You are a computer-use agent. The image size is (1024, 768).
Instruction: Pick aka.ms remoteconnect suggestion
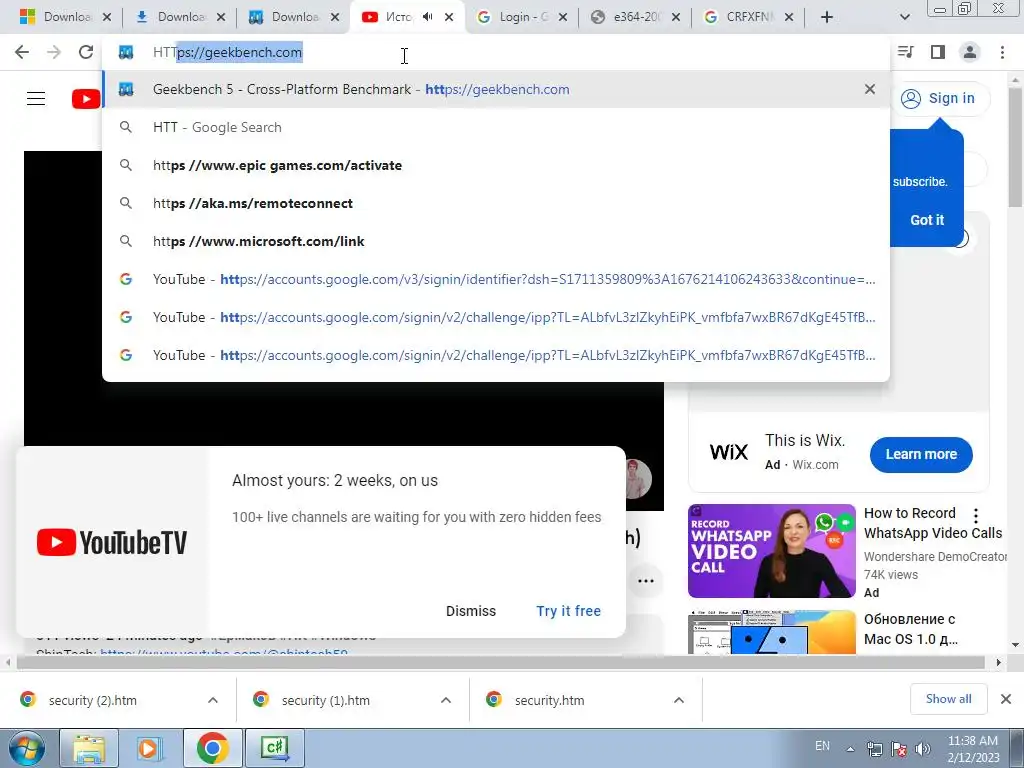tap(496, 203)
